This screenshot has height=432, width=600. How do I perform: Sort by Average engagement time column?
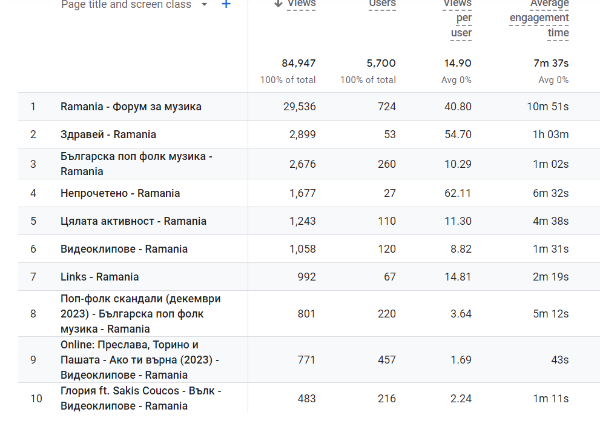(539, 18)
